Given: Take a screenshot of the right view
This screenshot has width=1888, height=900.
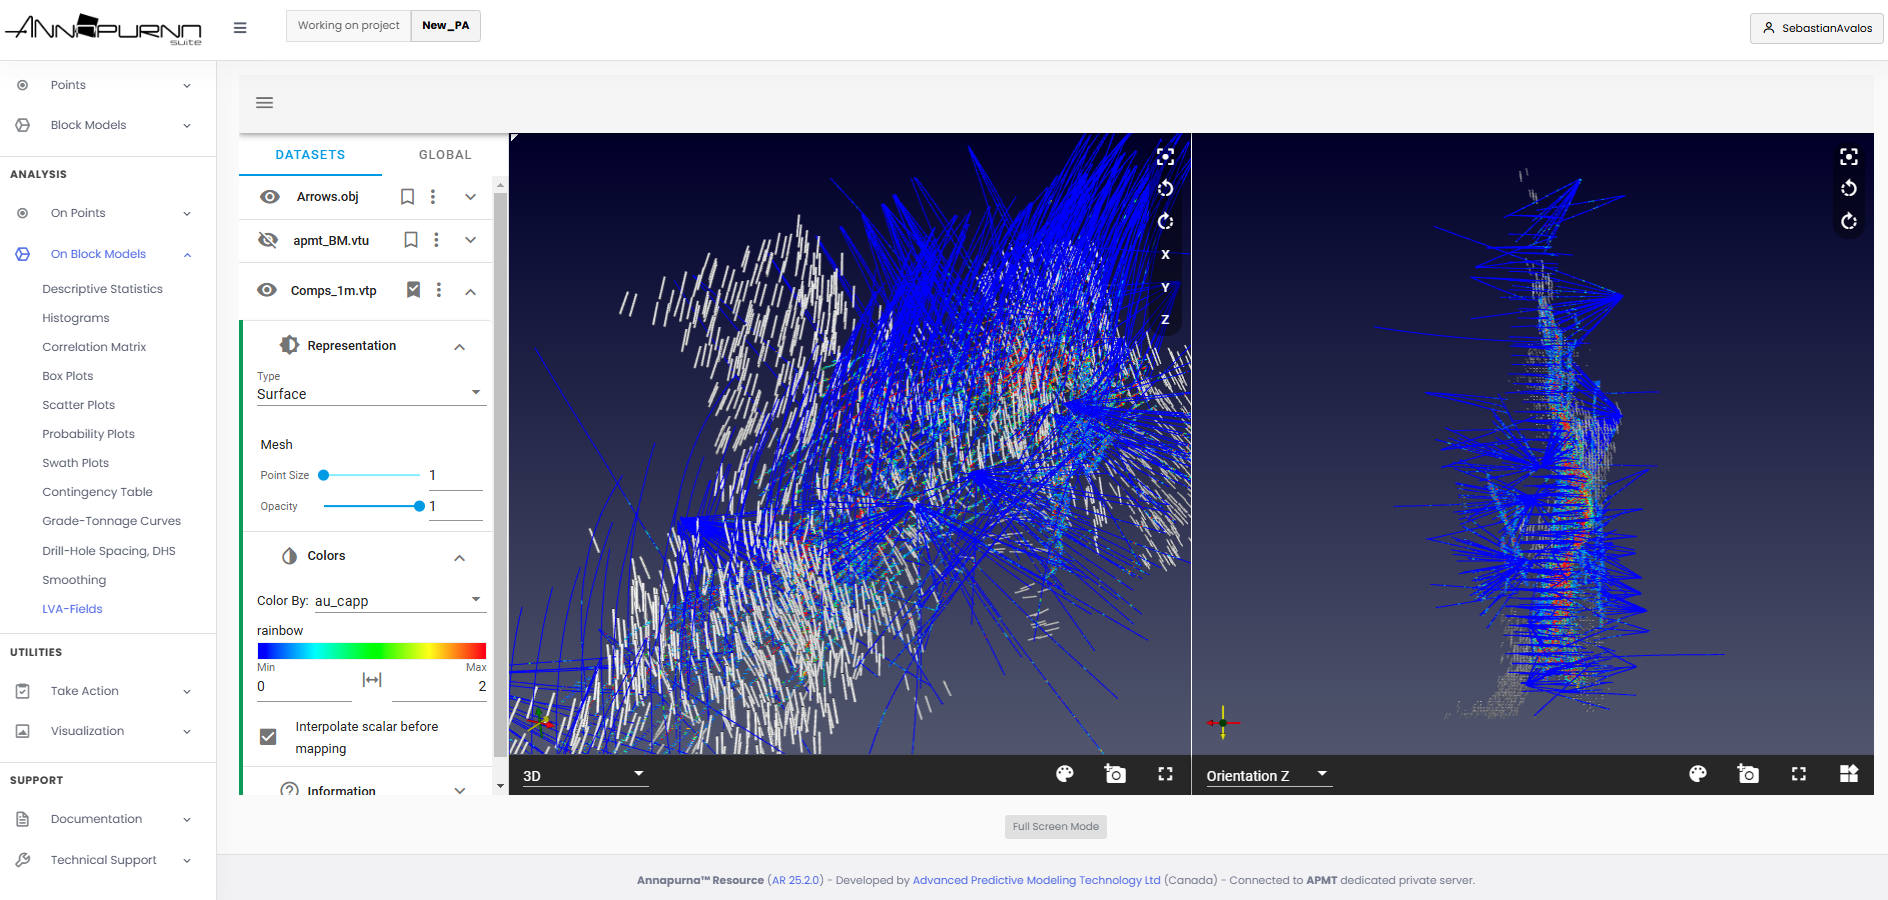Looking at the screenshot, I should click(1748, 774).
